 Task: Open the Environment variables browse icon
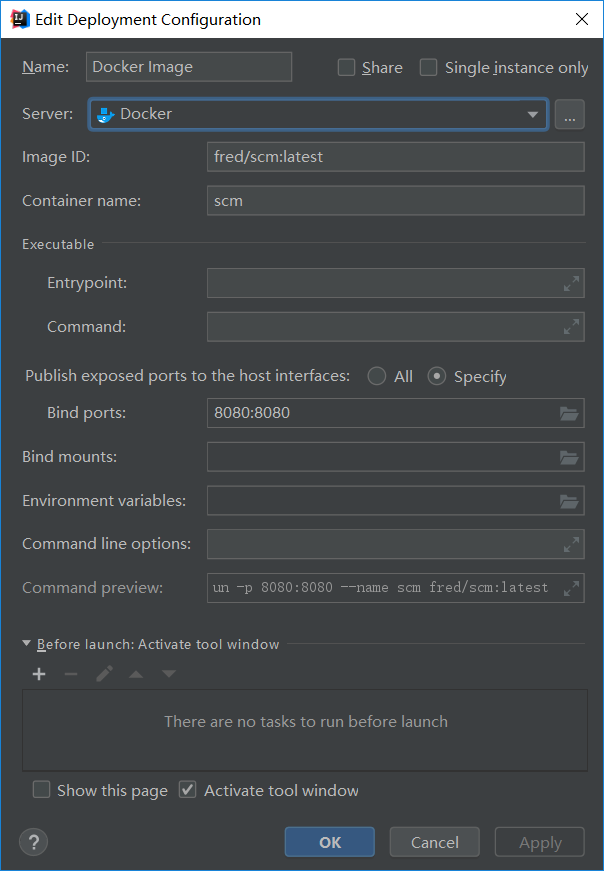pos(569,501)
